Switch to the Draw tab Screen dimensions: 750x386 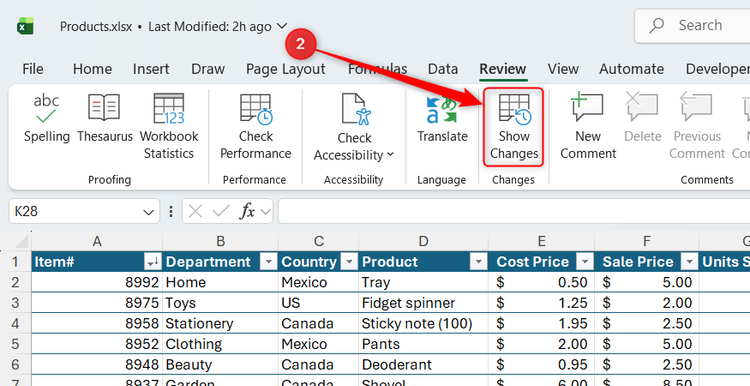(208, 69)
